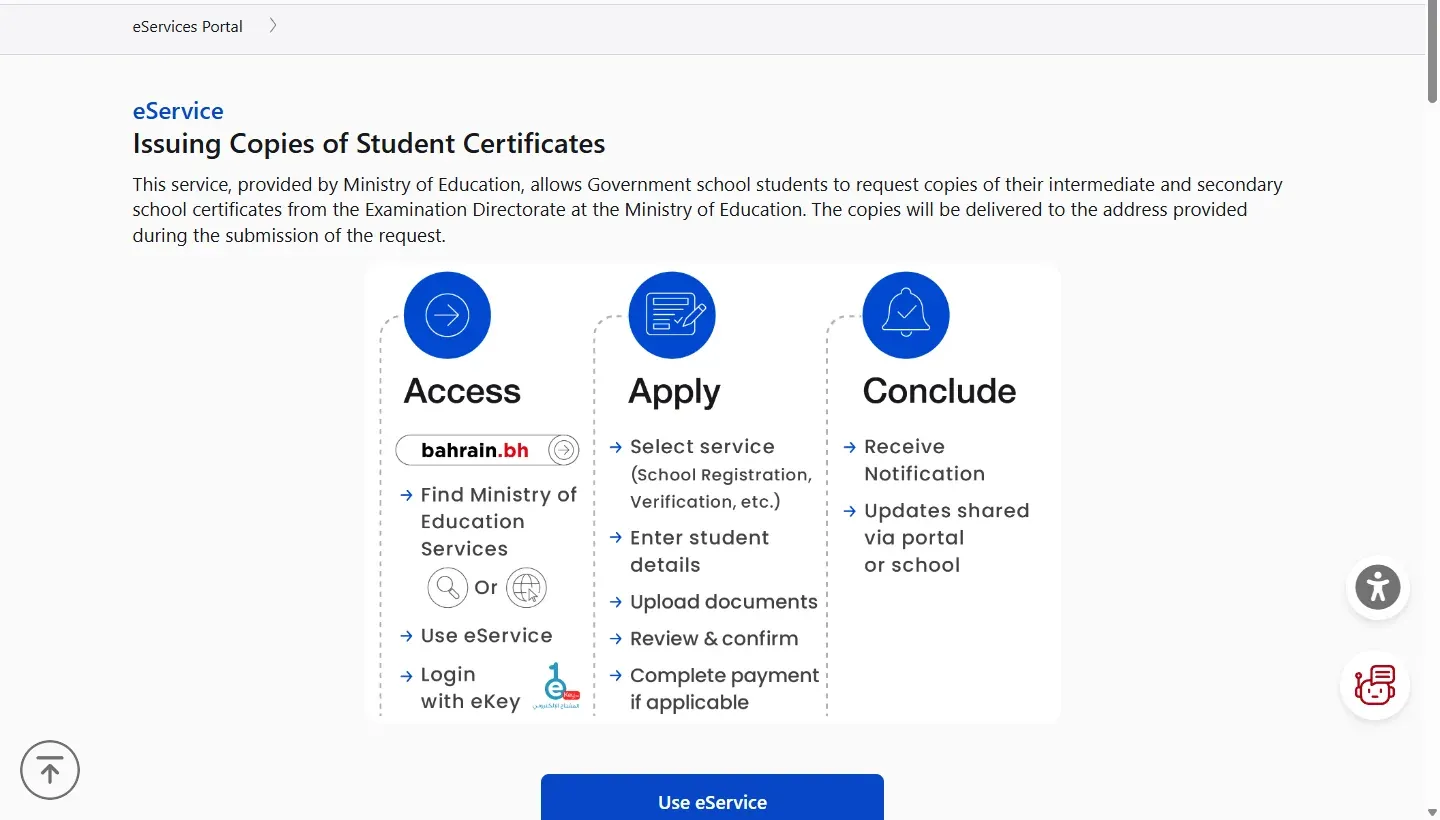Click the bahrain.bh address pill
The image size is (1440, 820).
pyautogui.click(x=488, y=450)
